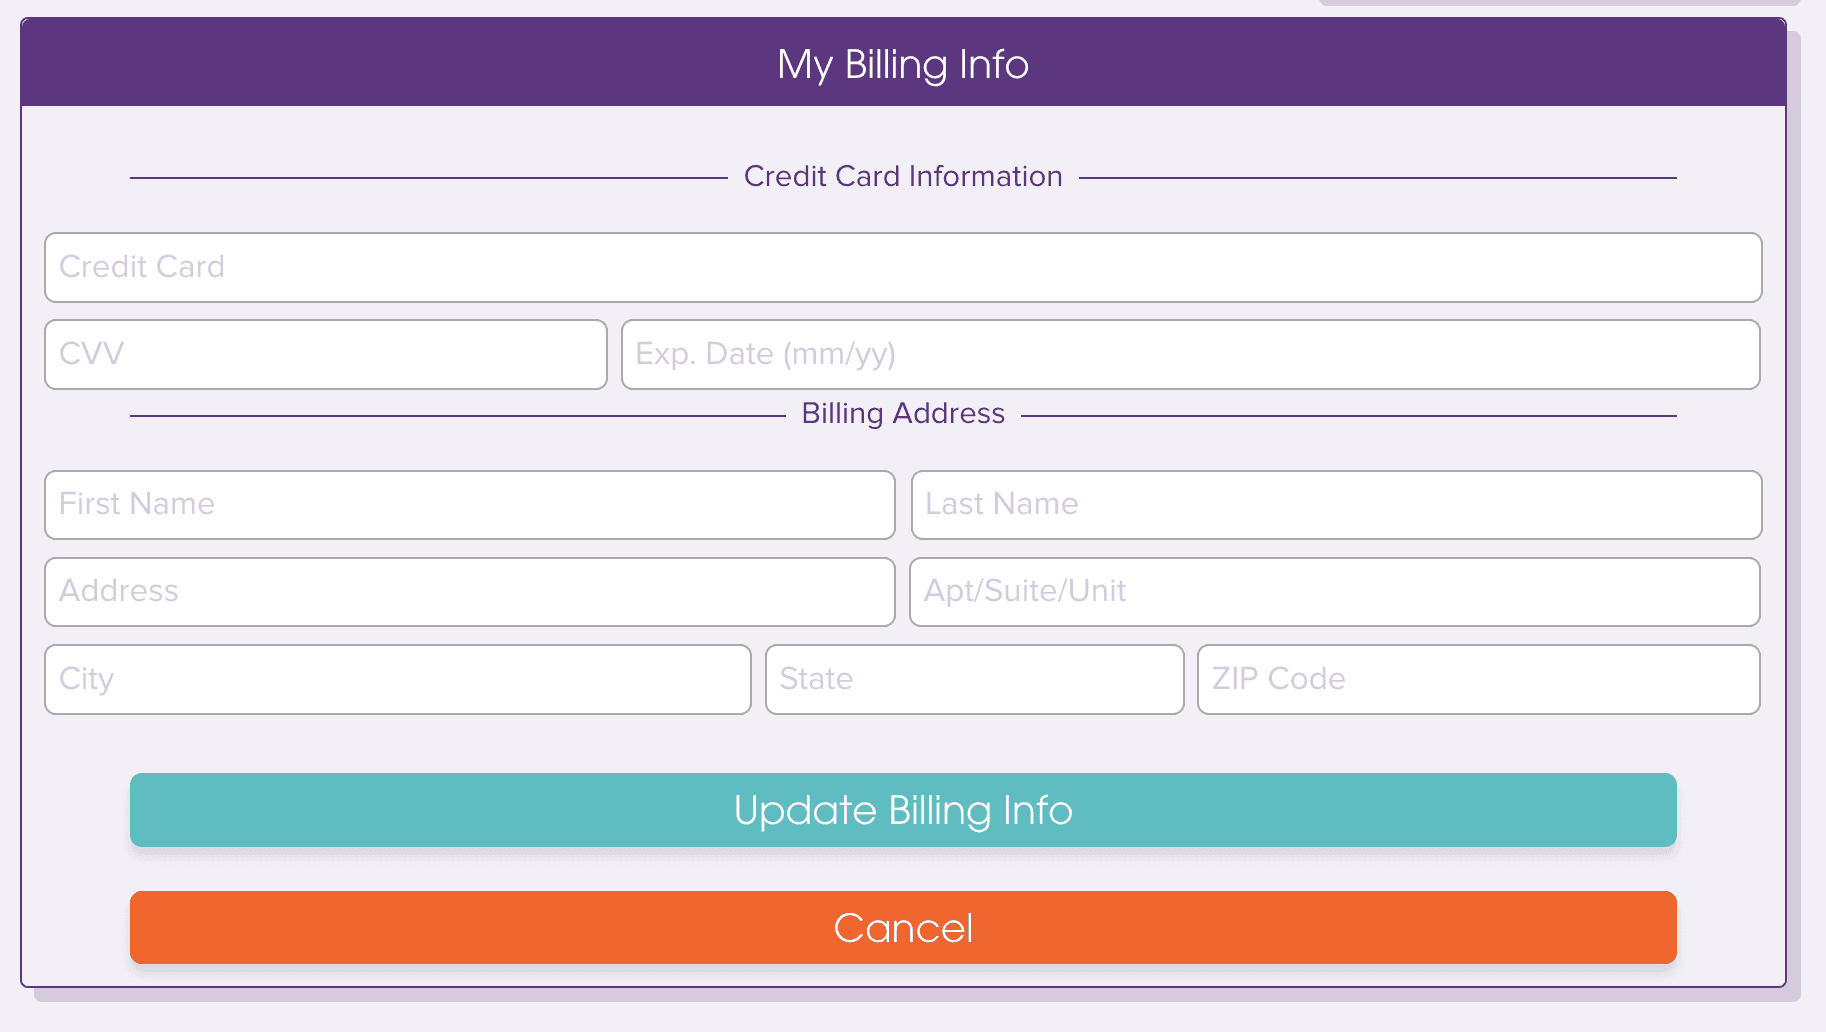Click divider line right of Credit Card Information
This screenshot has width=1826, height=1032.
[1378, 178]
